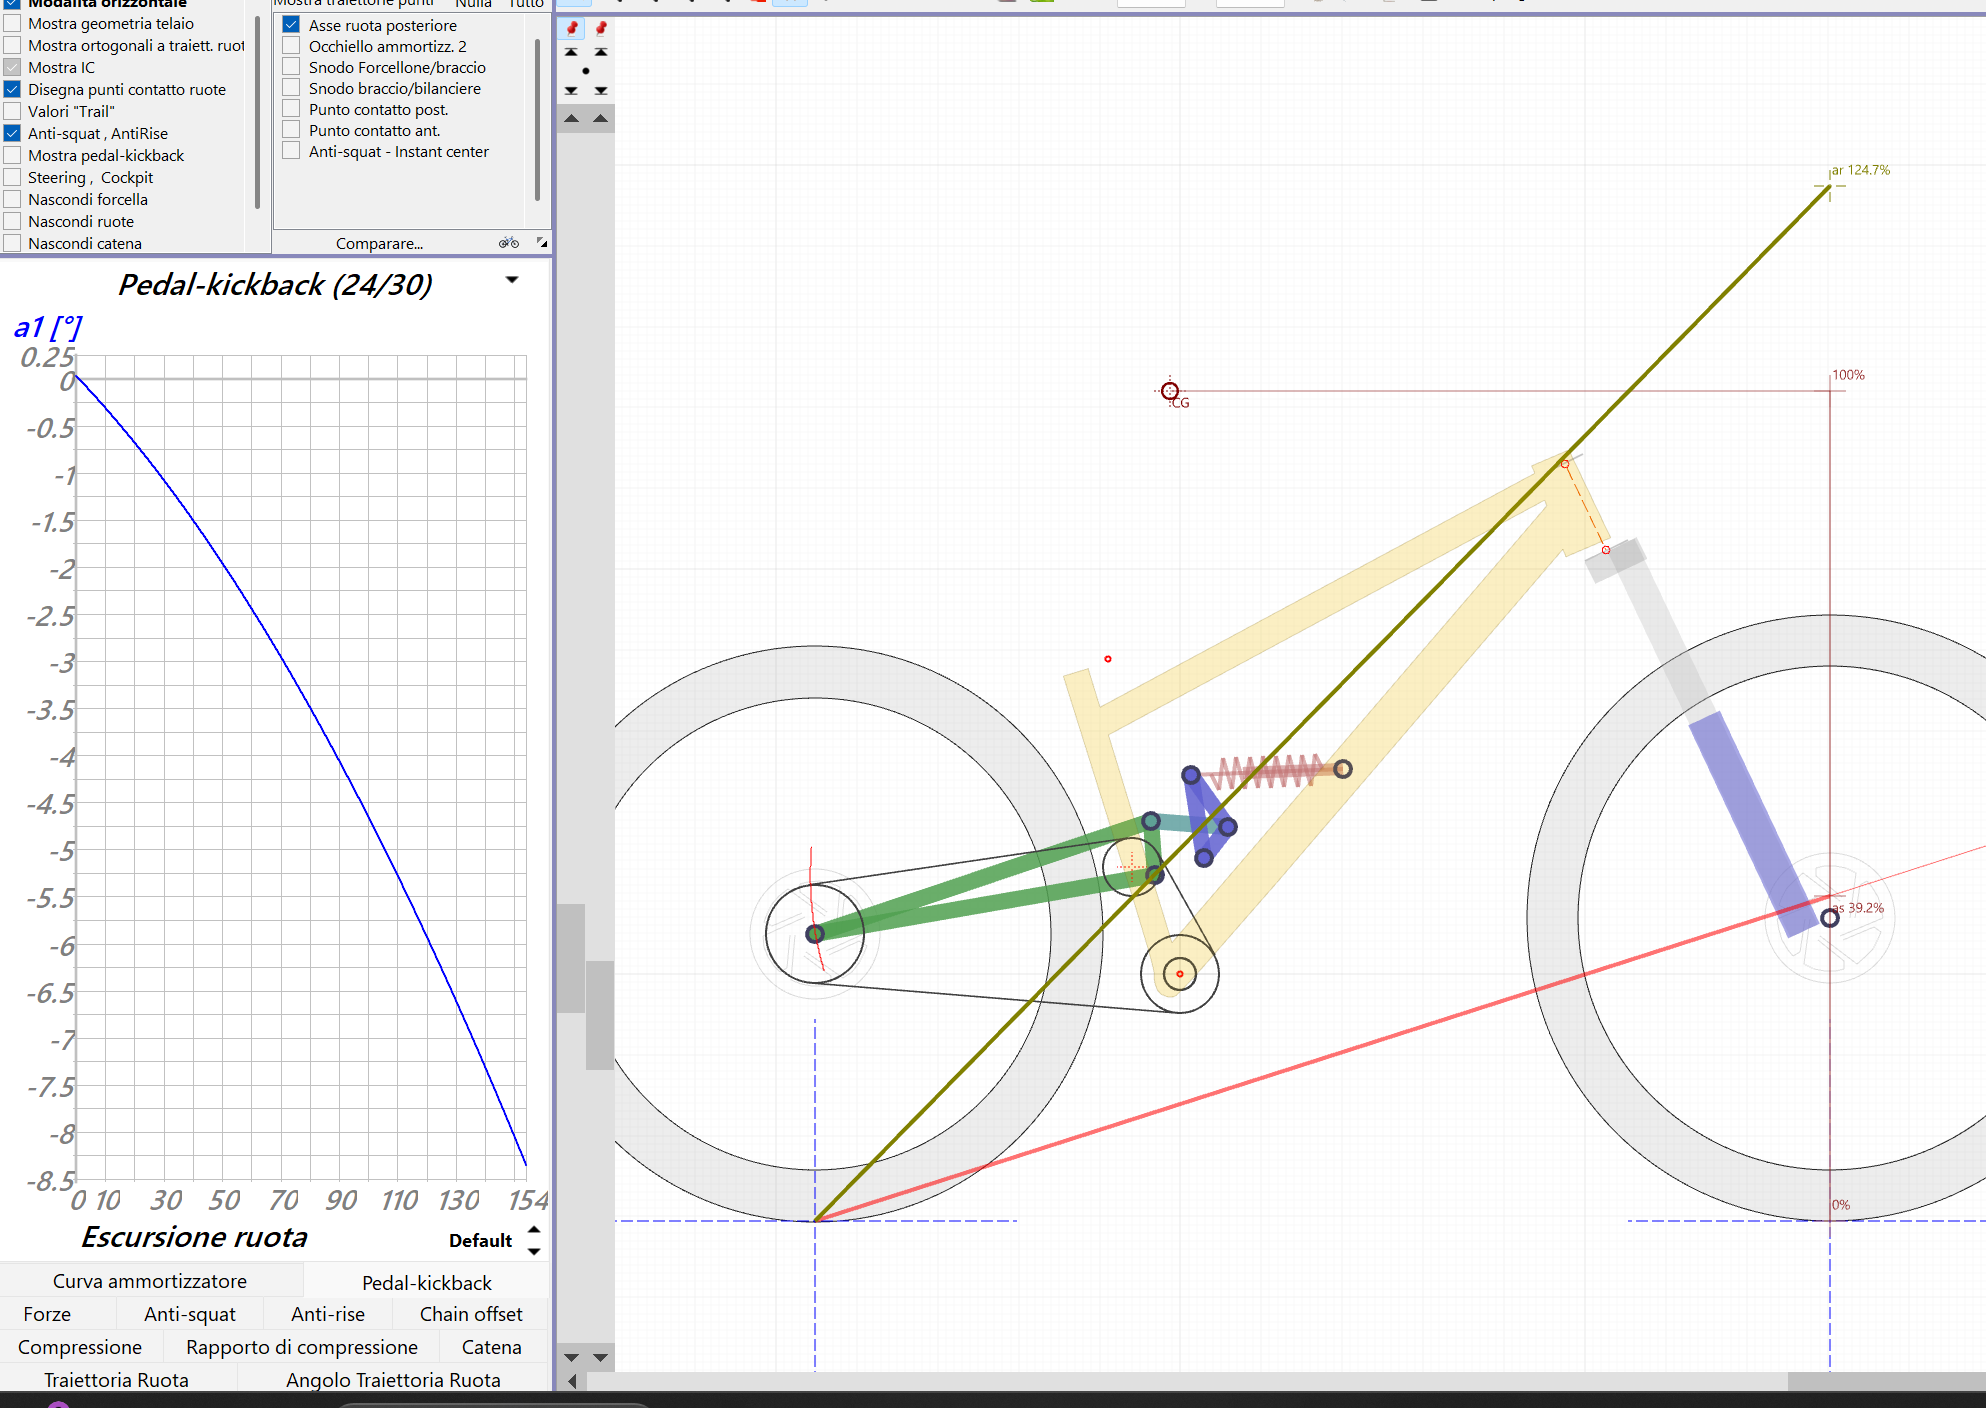Click the down arrow below Default

pos(534,1251)
